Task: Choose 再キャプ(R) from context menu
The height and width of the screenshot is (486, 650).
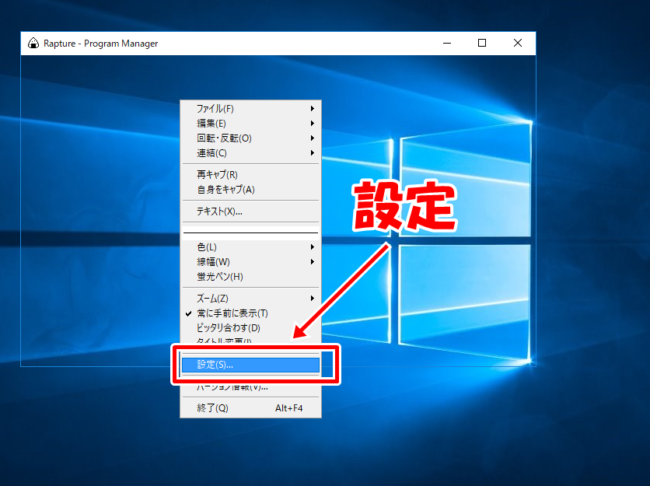Action: 250,175
